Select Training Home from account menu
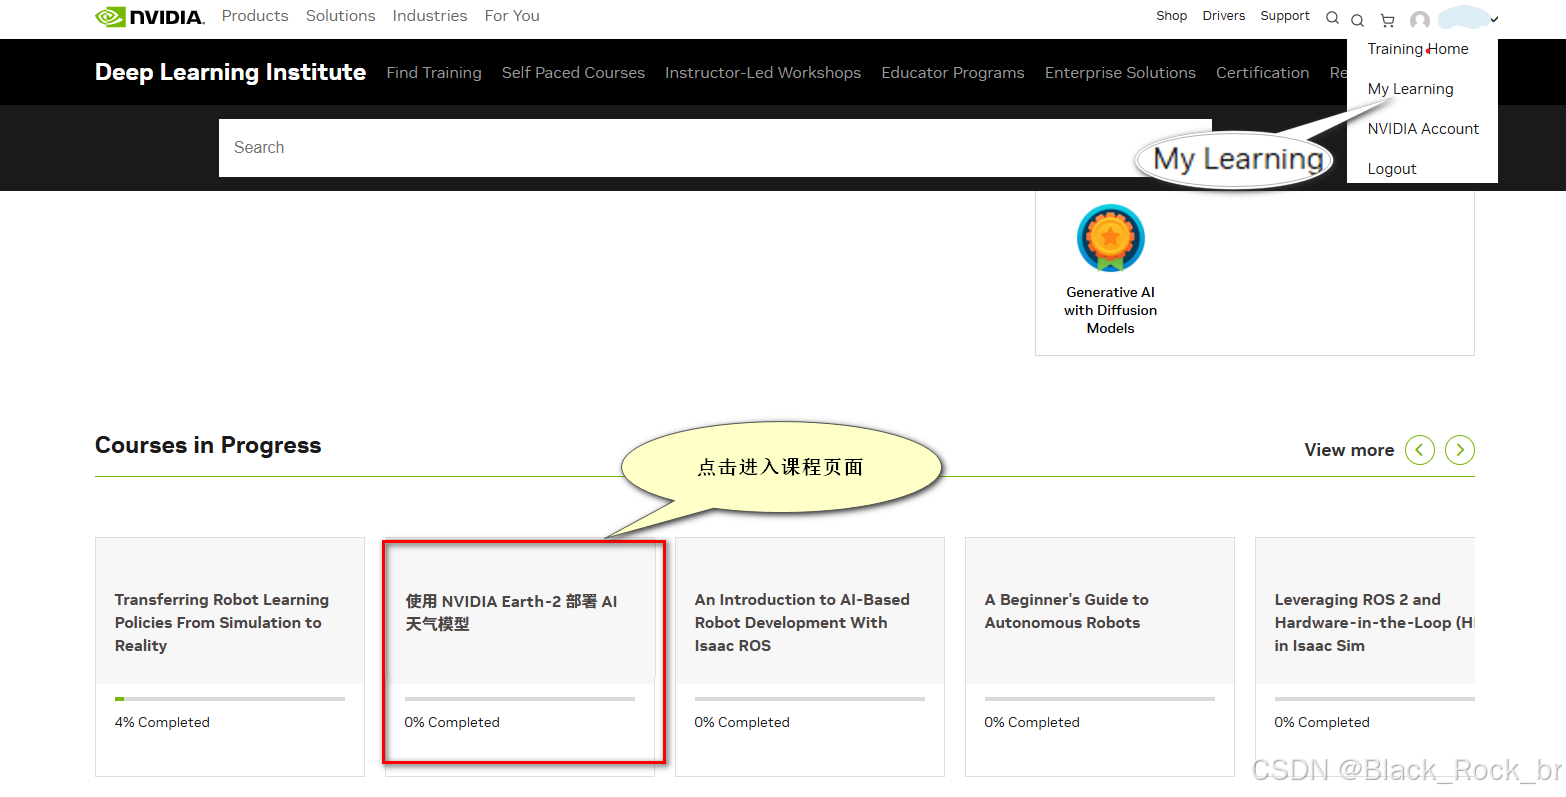The image size is (1566, 797). point(1418,49)
